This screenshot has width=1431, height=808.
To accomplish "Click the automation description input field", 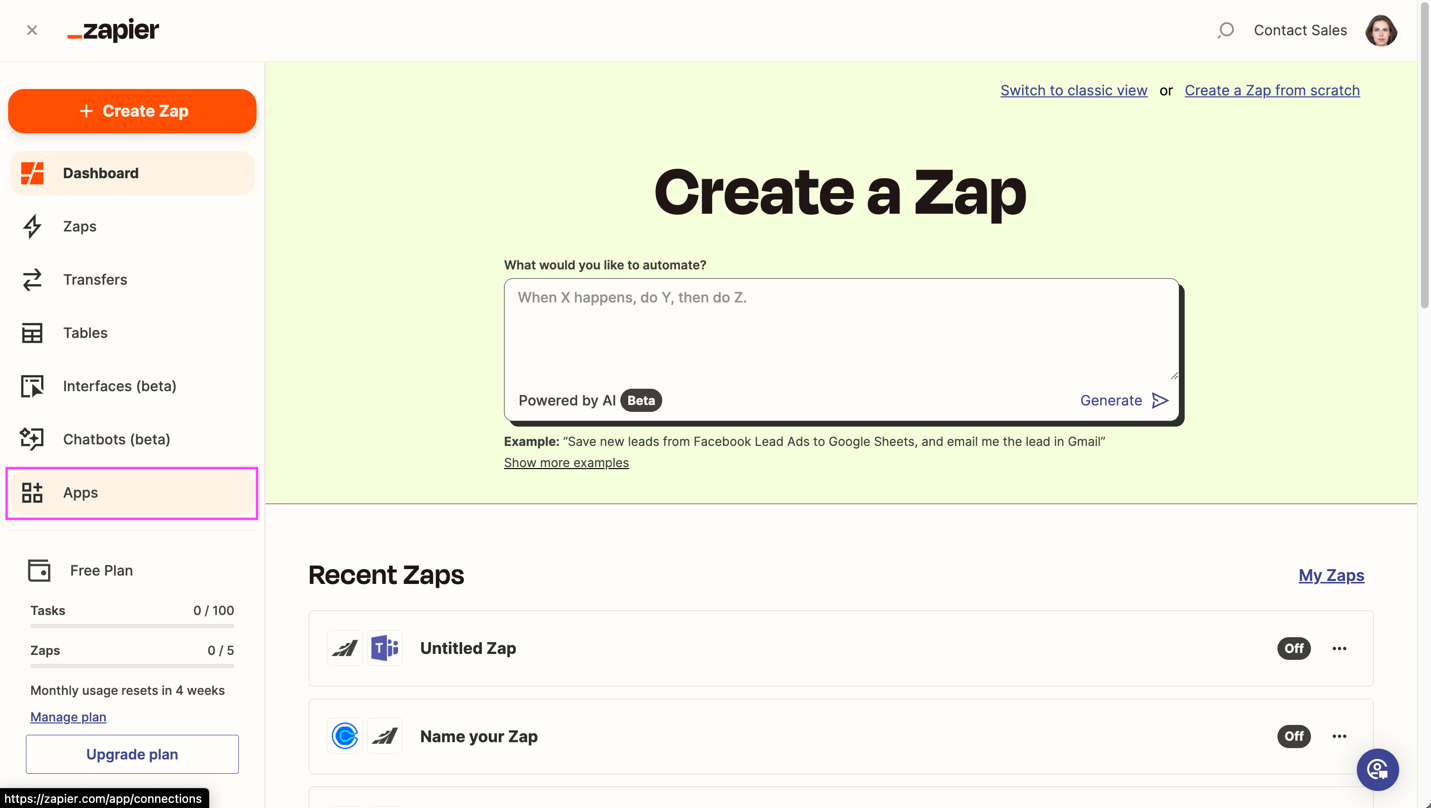I will [x=841, y=330].
